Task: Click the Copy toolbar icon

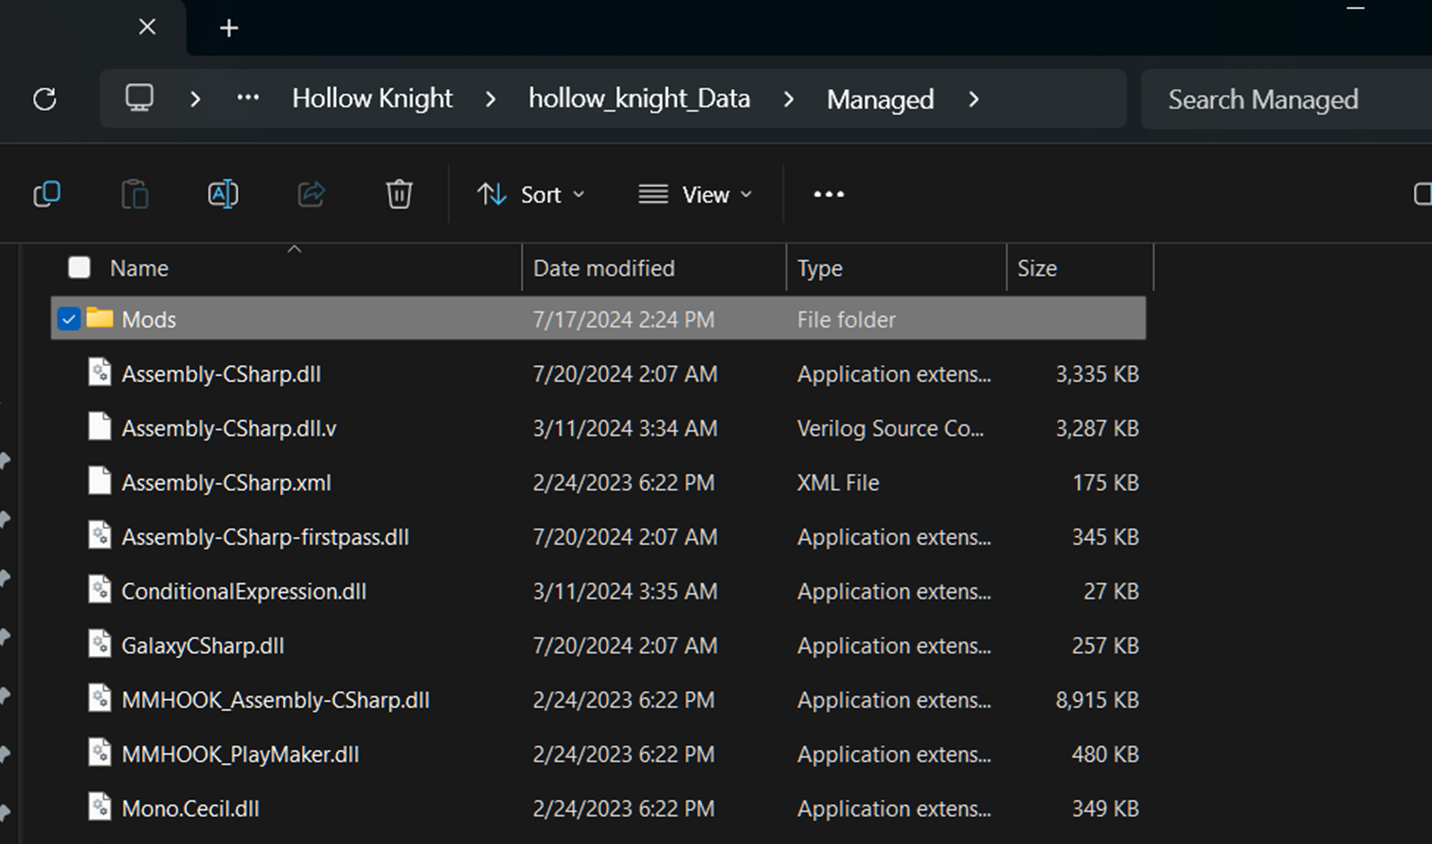Action: coord(47,194)
